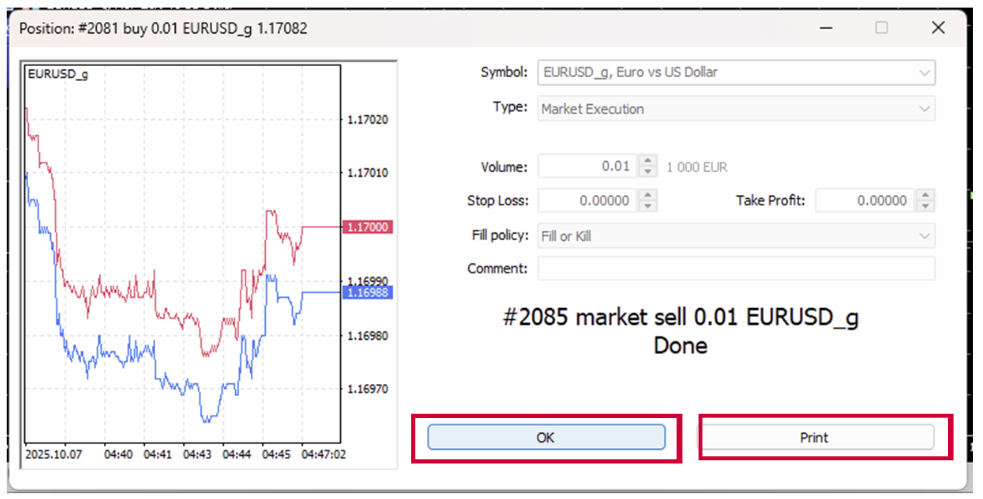Click the EURUSD_g tick chart area
983x499 pixels.
pos(180,250)
